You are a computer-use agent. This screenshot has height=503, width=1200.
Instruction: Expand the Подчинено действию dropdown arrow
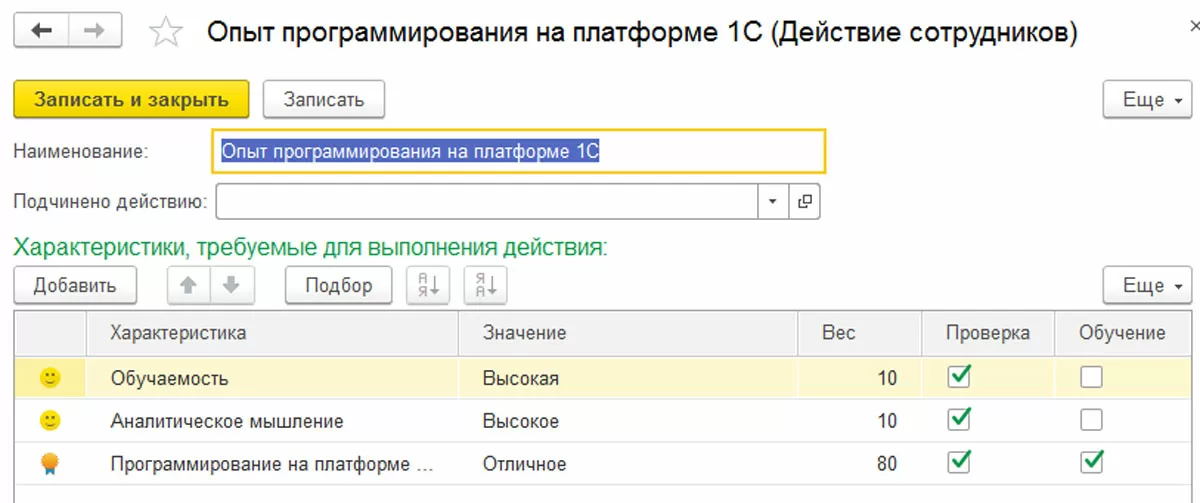coord(772,202)
